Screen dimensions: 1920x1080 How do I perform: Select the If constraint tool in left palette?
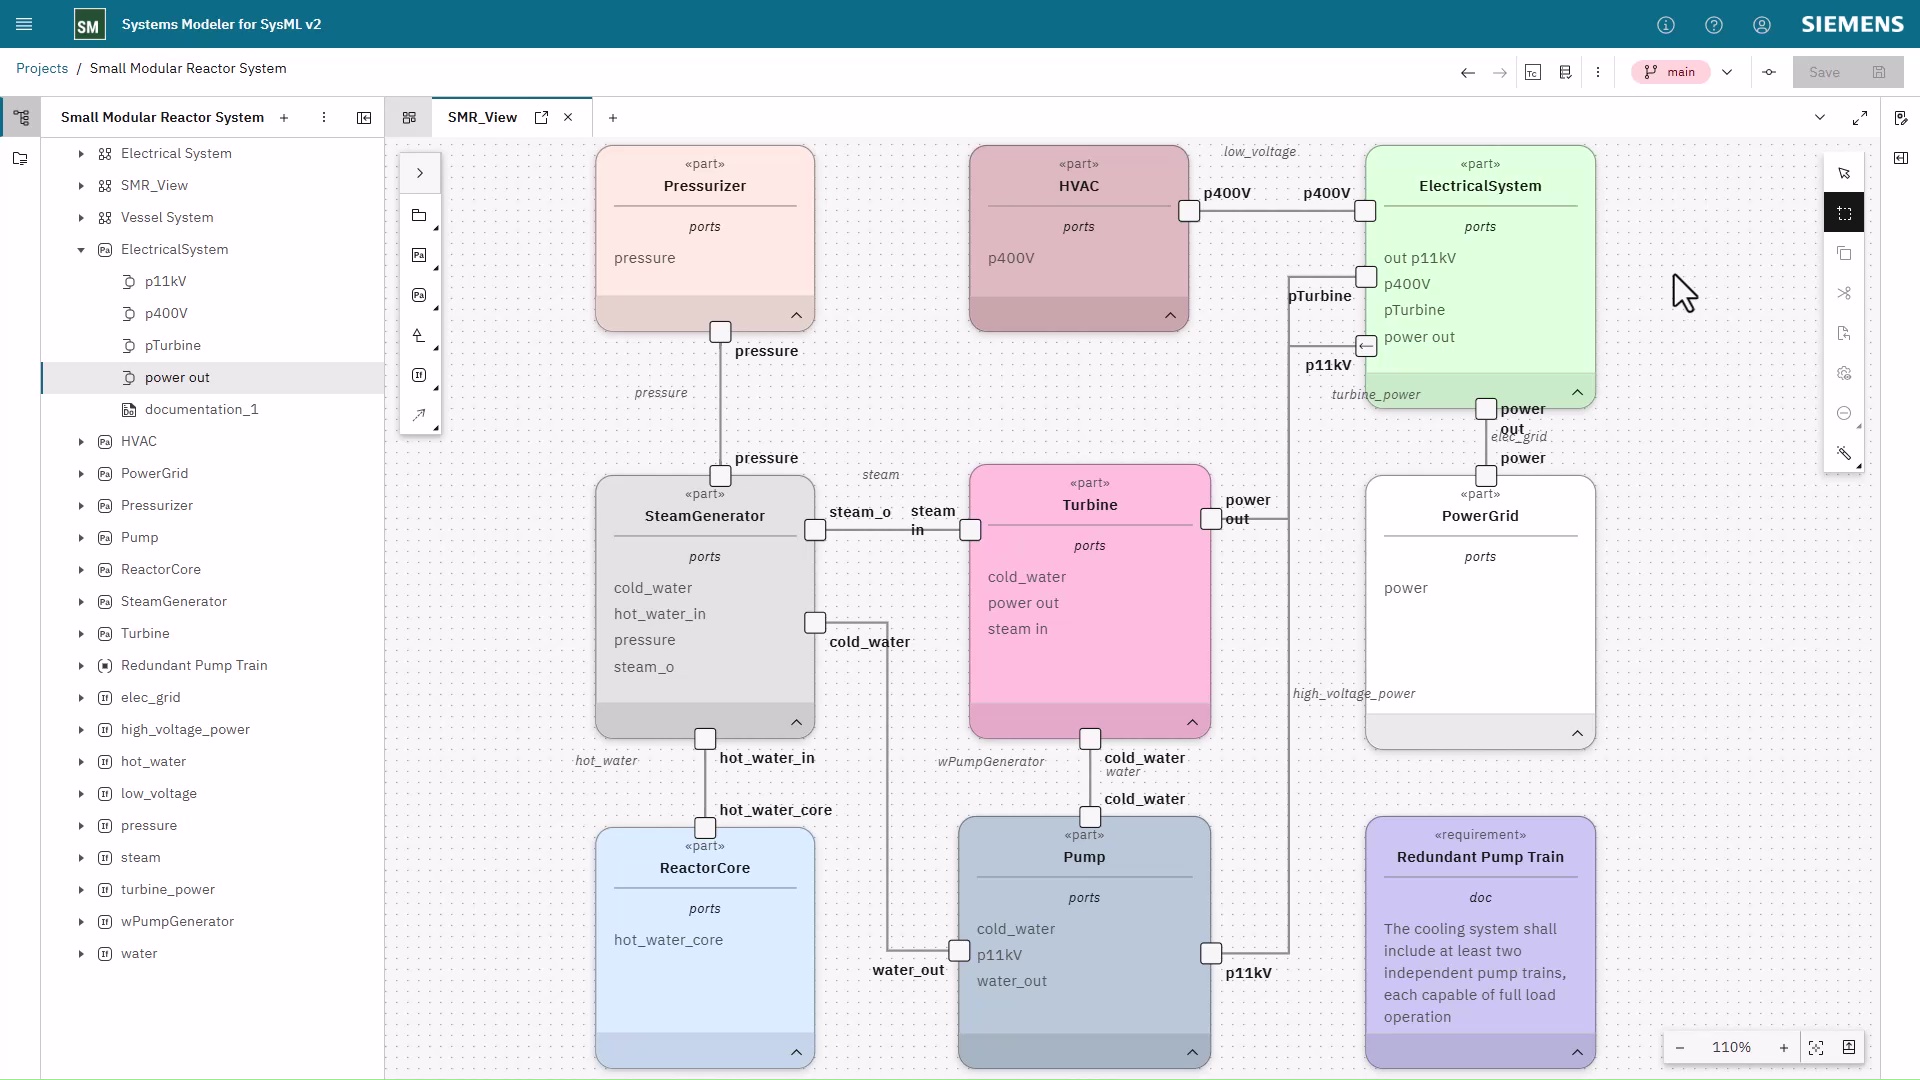(x=420, y=375)
